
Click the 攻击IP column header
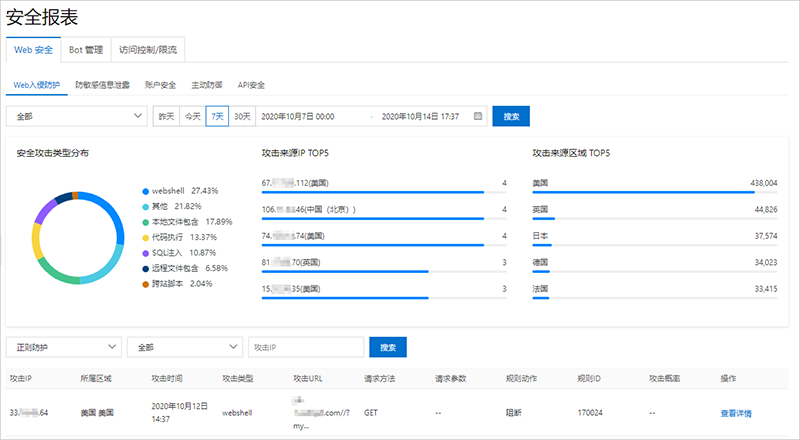point(20,378)
